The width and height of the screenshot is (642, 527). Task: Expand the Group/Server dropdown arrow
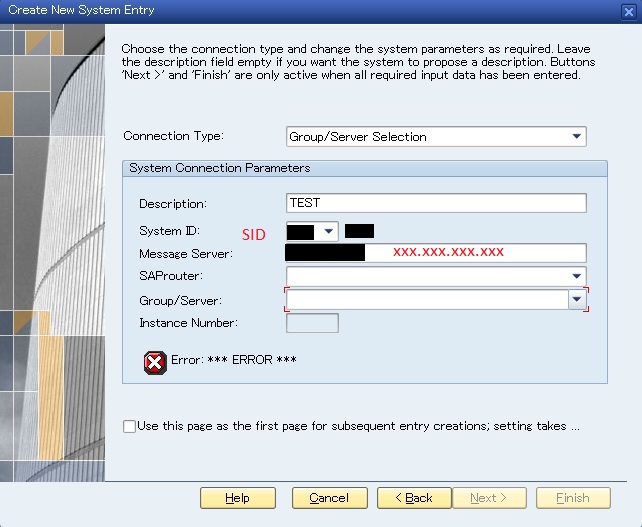tap(577, 299)
